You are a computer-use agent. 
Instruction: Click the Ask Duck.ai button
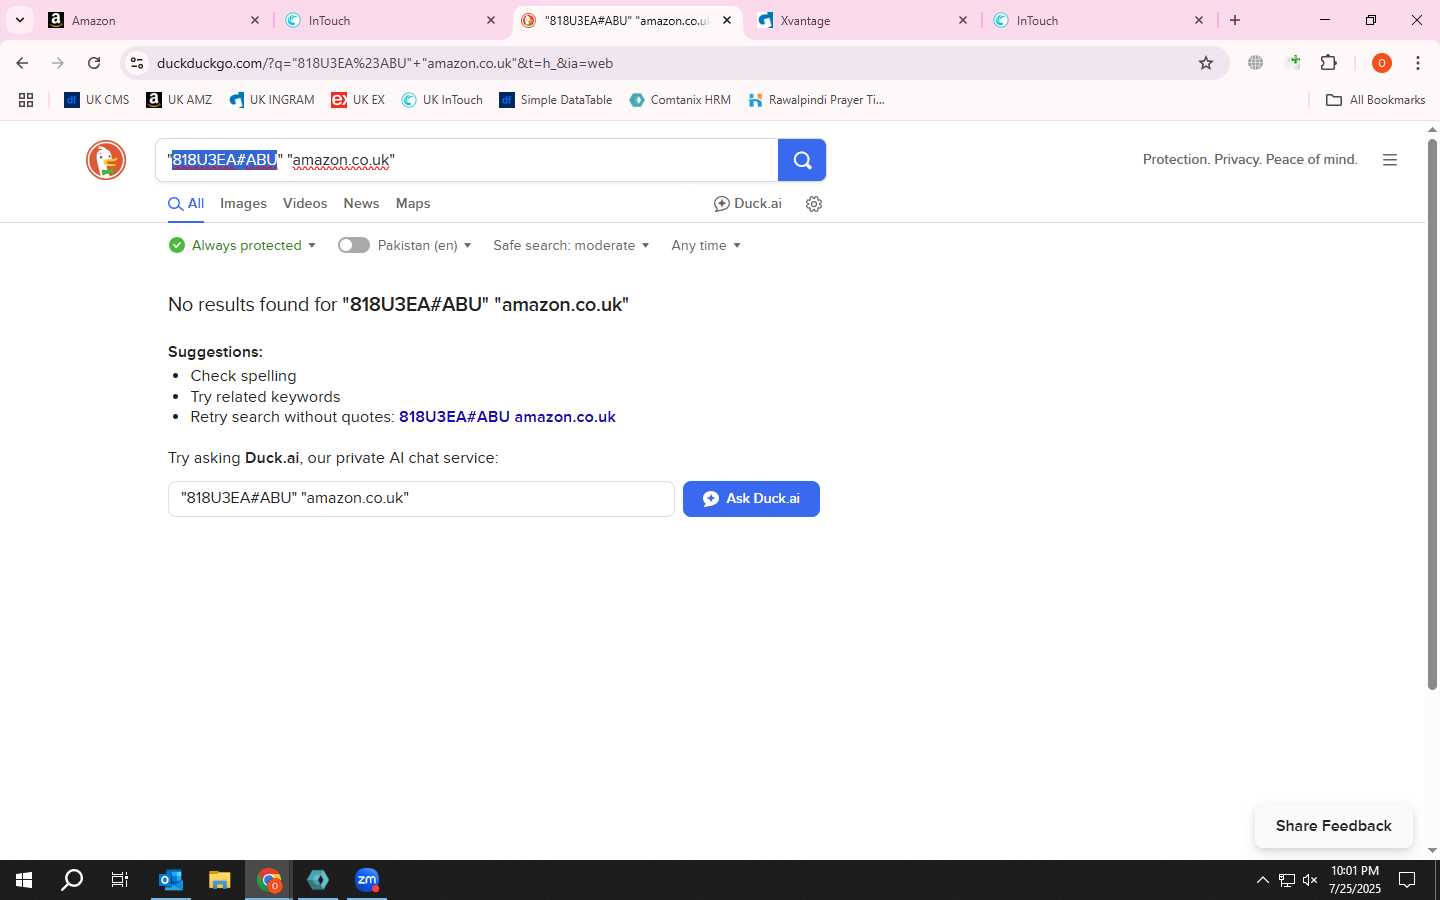[751, 499]
